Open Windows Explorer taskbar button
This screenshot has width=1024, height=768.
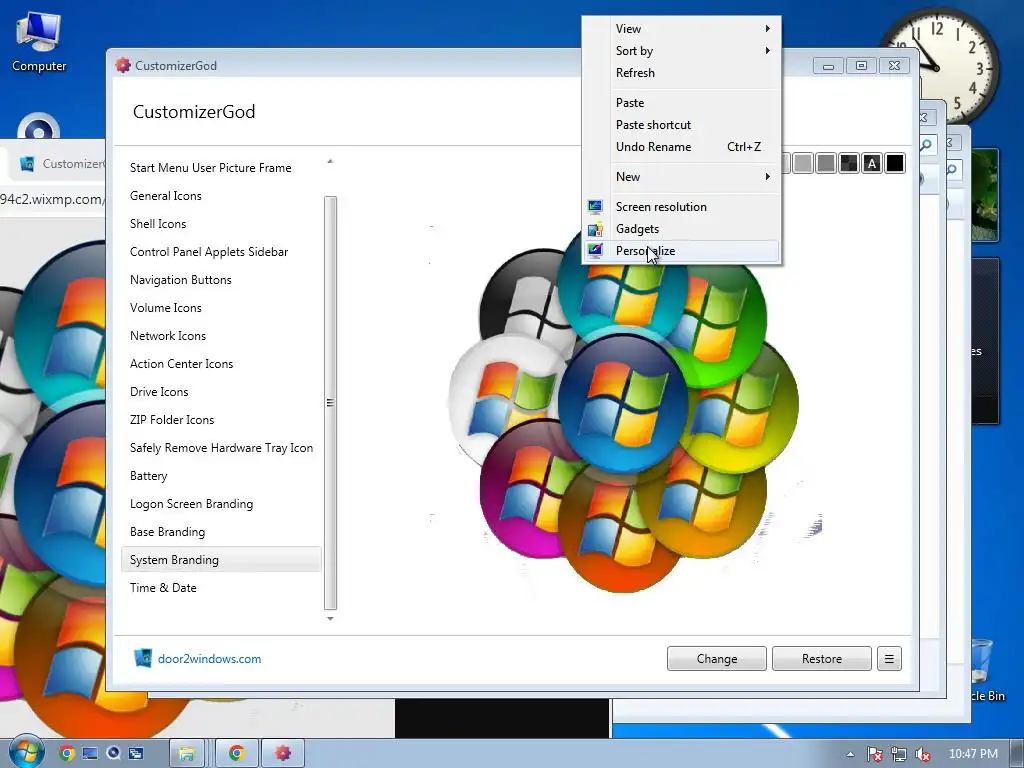point(187,754)
